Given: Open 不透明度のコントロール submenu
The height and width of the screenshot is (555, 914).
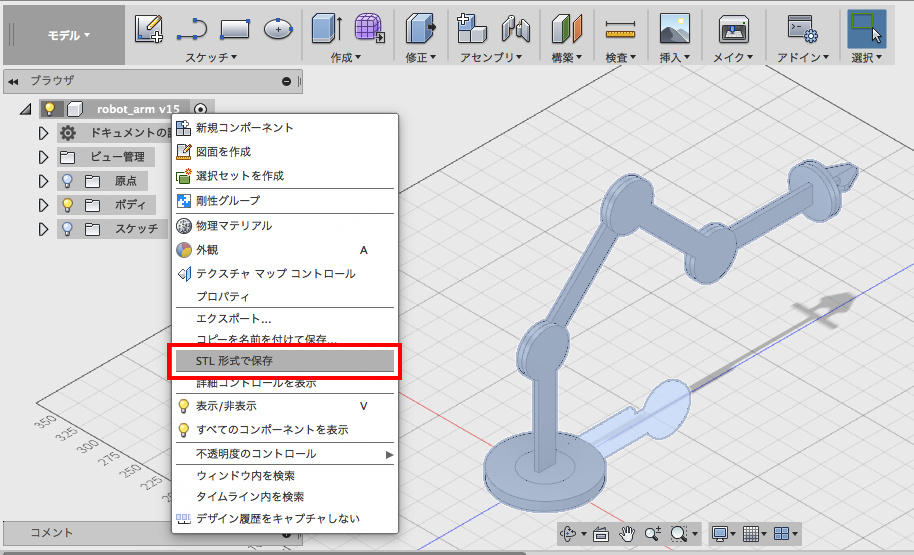Looking at the screenshot, I should [285, 454].
